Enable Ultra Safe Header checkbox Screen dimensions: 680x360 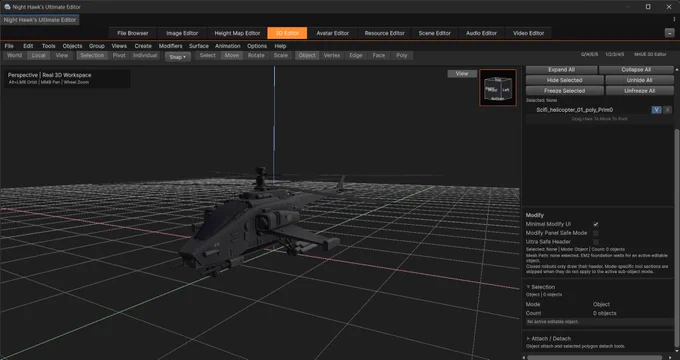[596, 242]
